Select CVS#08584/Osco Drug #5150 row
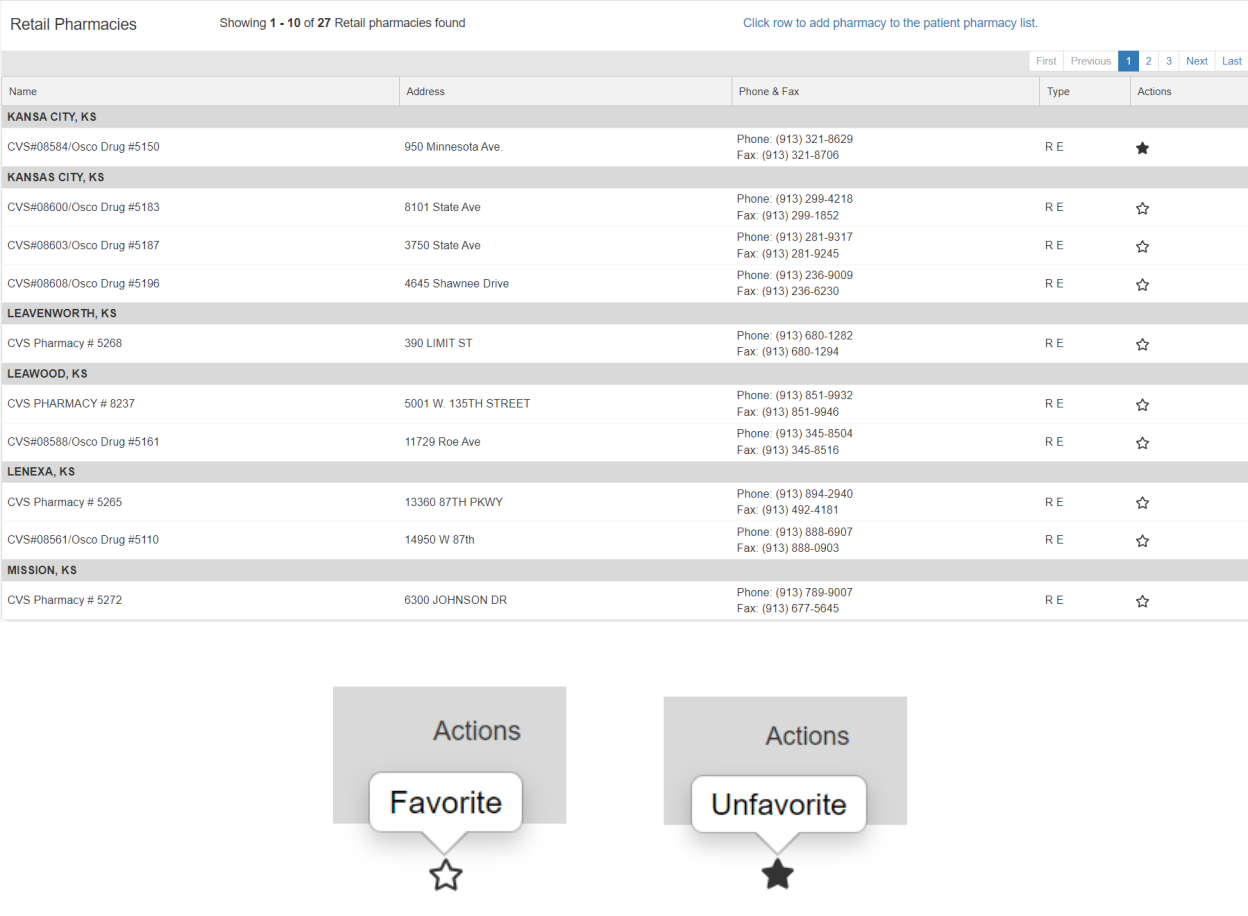1248x916 pixels. pyautogui.click(x=624, y=147)
